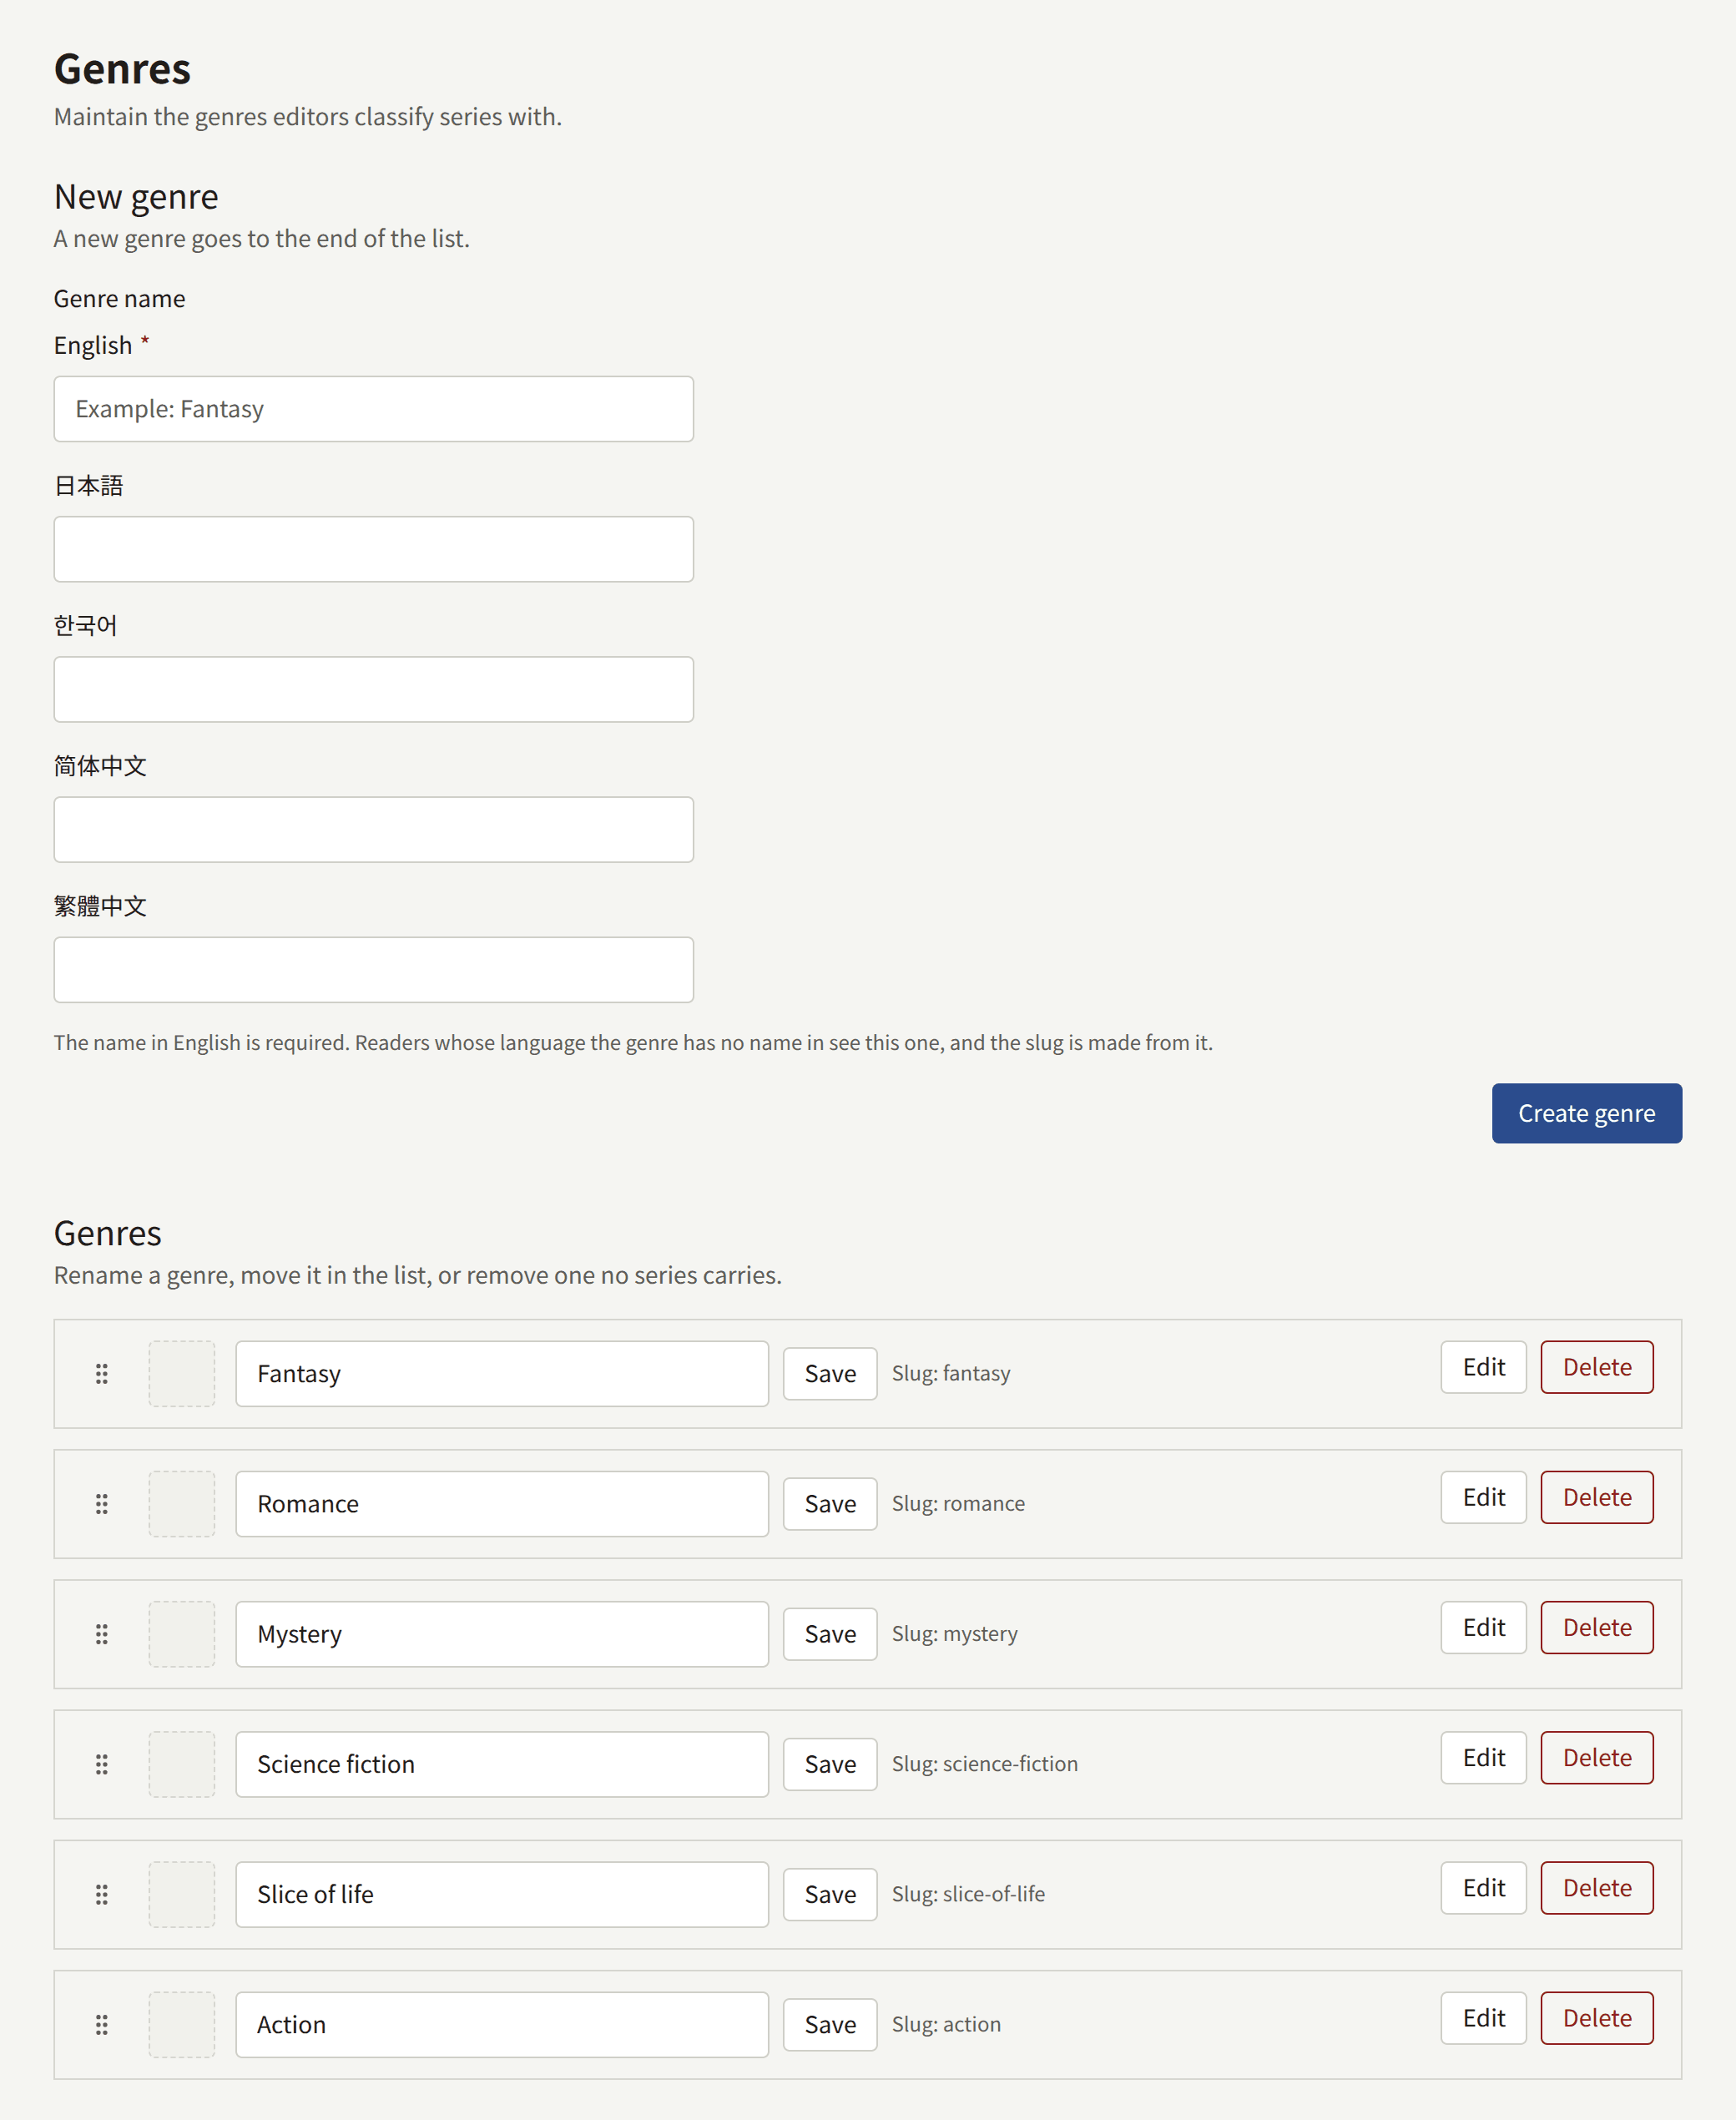Focus the 日本語 genre name field

(x=373, y=549)
